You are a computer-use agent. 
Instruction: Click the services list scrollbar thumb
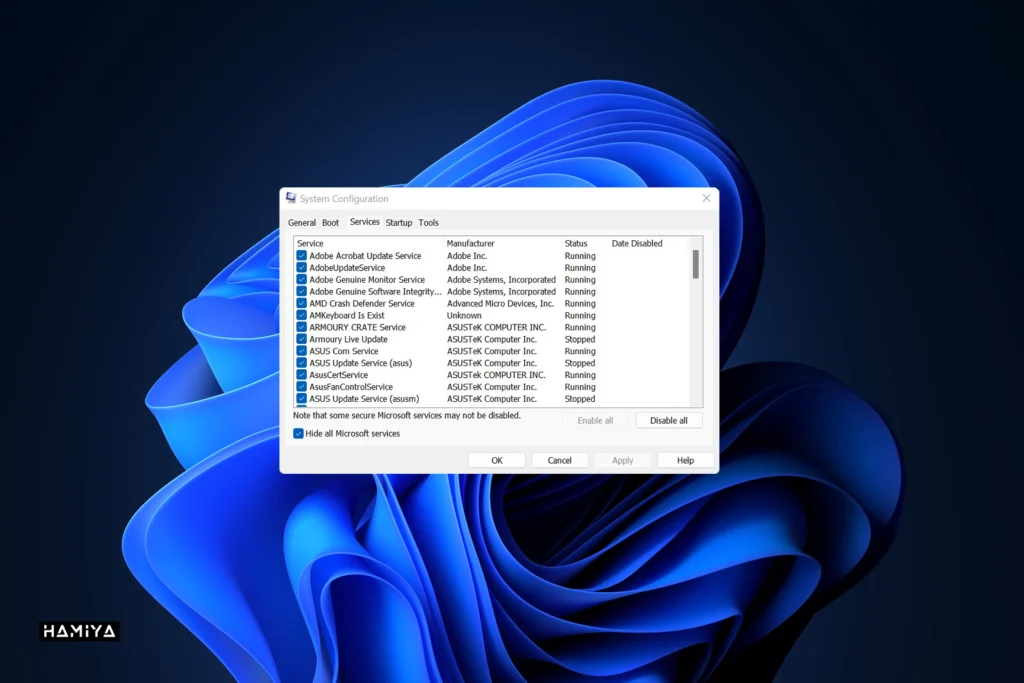coord(696,264)
